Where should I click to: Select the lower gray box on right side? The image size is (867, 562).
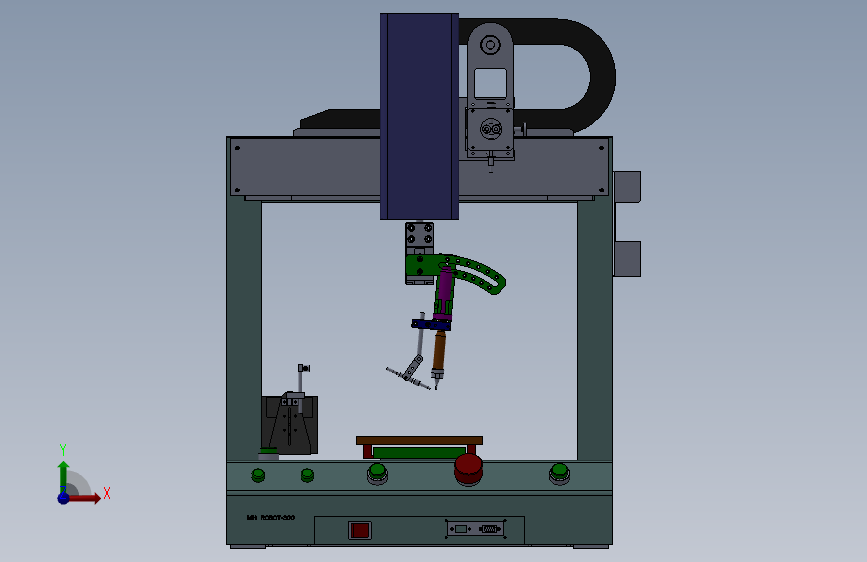coord(627,259)
